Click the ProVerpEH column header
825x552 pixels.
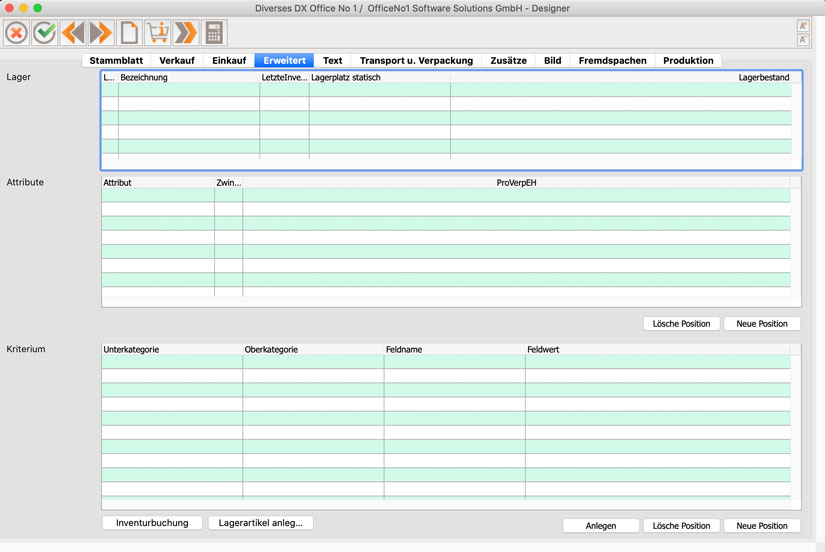(516, 183)
